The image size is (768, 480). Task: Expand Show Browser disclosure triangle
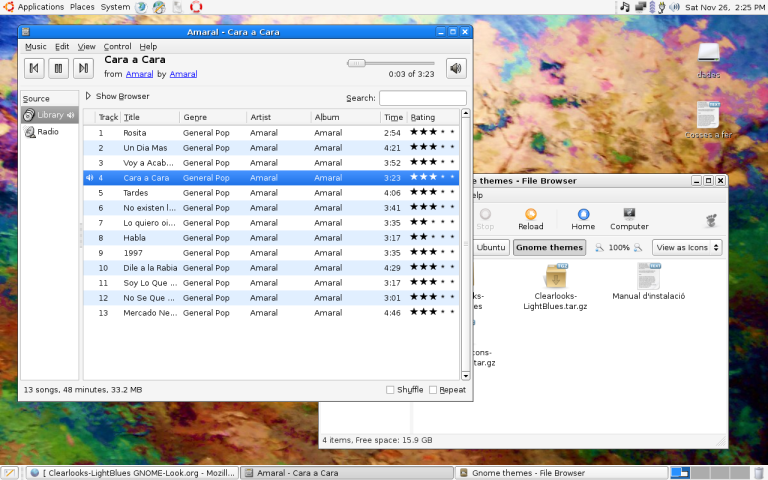point(88,96)
